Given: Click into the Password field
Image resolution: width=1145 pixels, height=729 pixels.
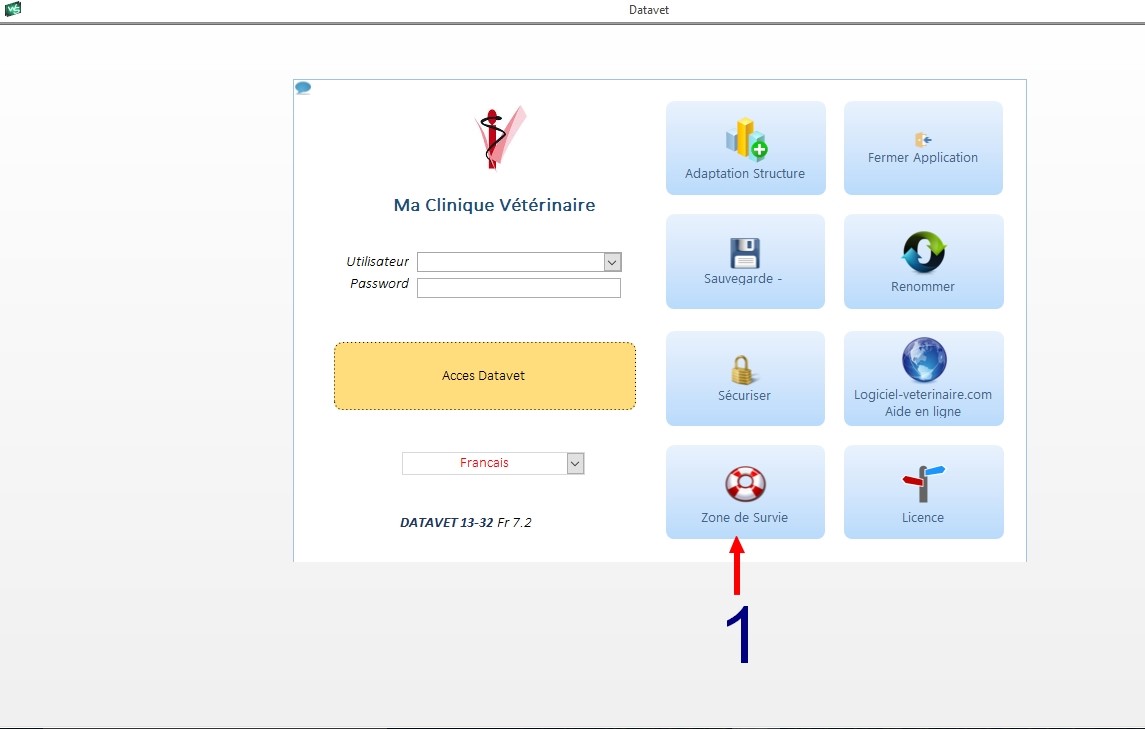Looking at the screenshot, I should pos(518,288).
